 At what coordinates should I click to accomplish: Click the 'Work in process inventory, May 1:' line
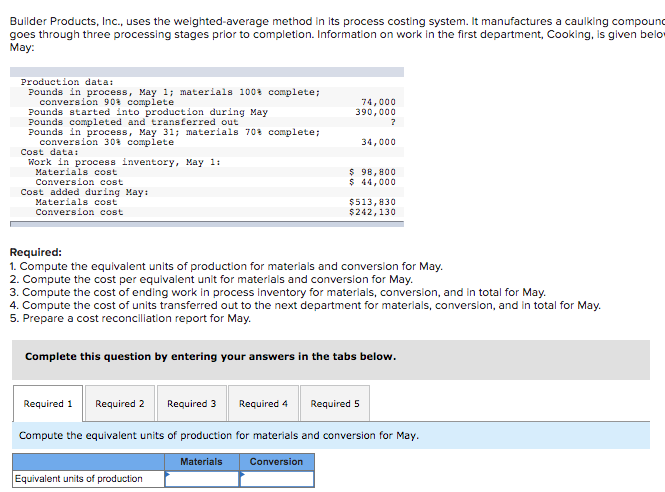[124, 162]
